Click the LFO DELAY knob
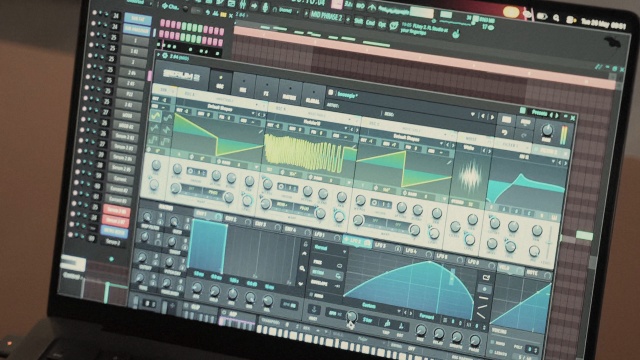The width and height of the screenshot is (640, 360). pos(439,333)
